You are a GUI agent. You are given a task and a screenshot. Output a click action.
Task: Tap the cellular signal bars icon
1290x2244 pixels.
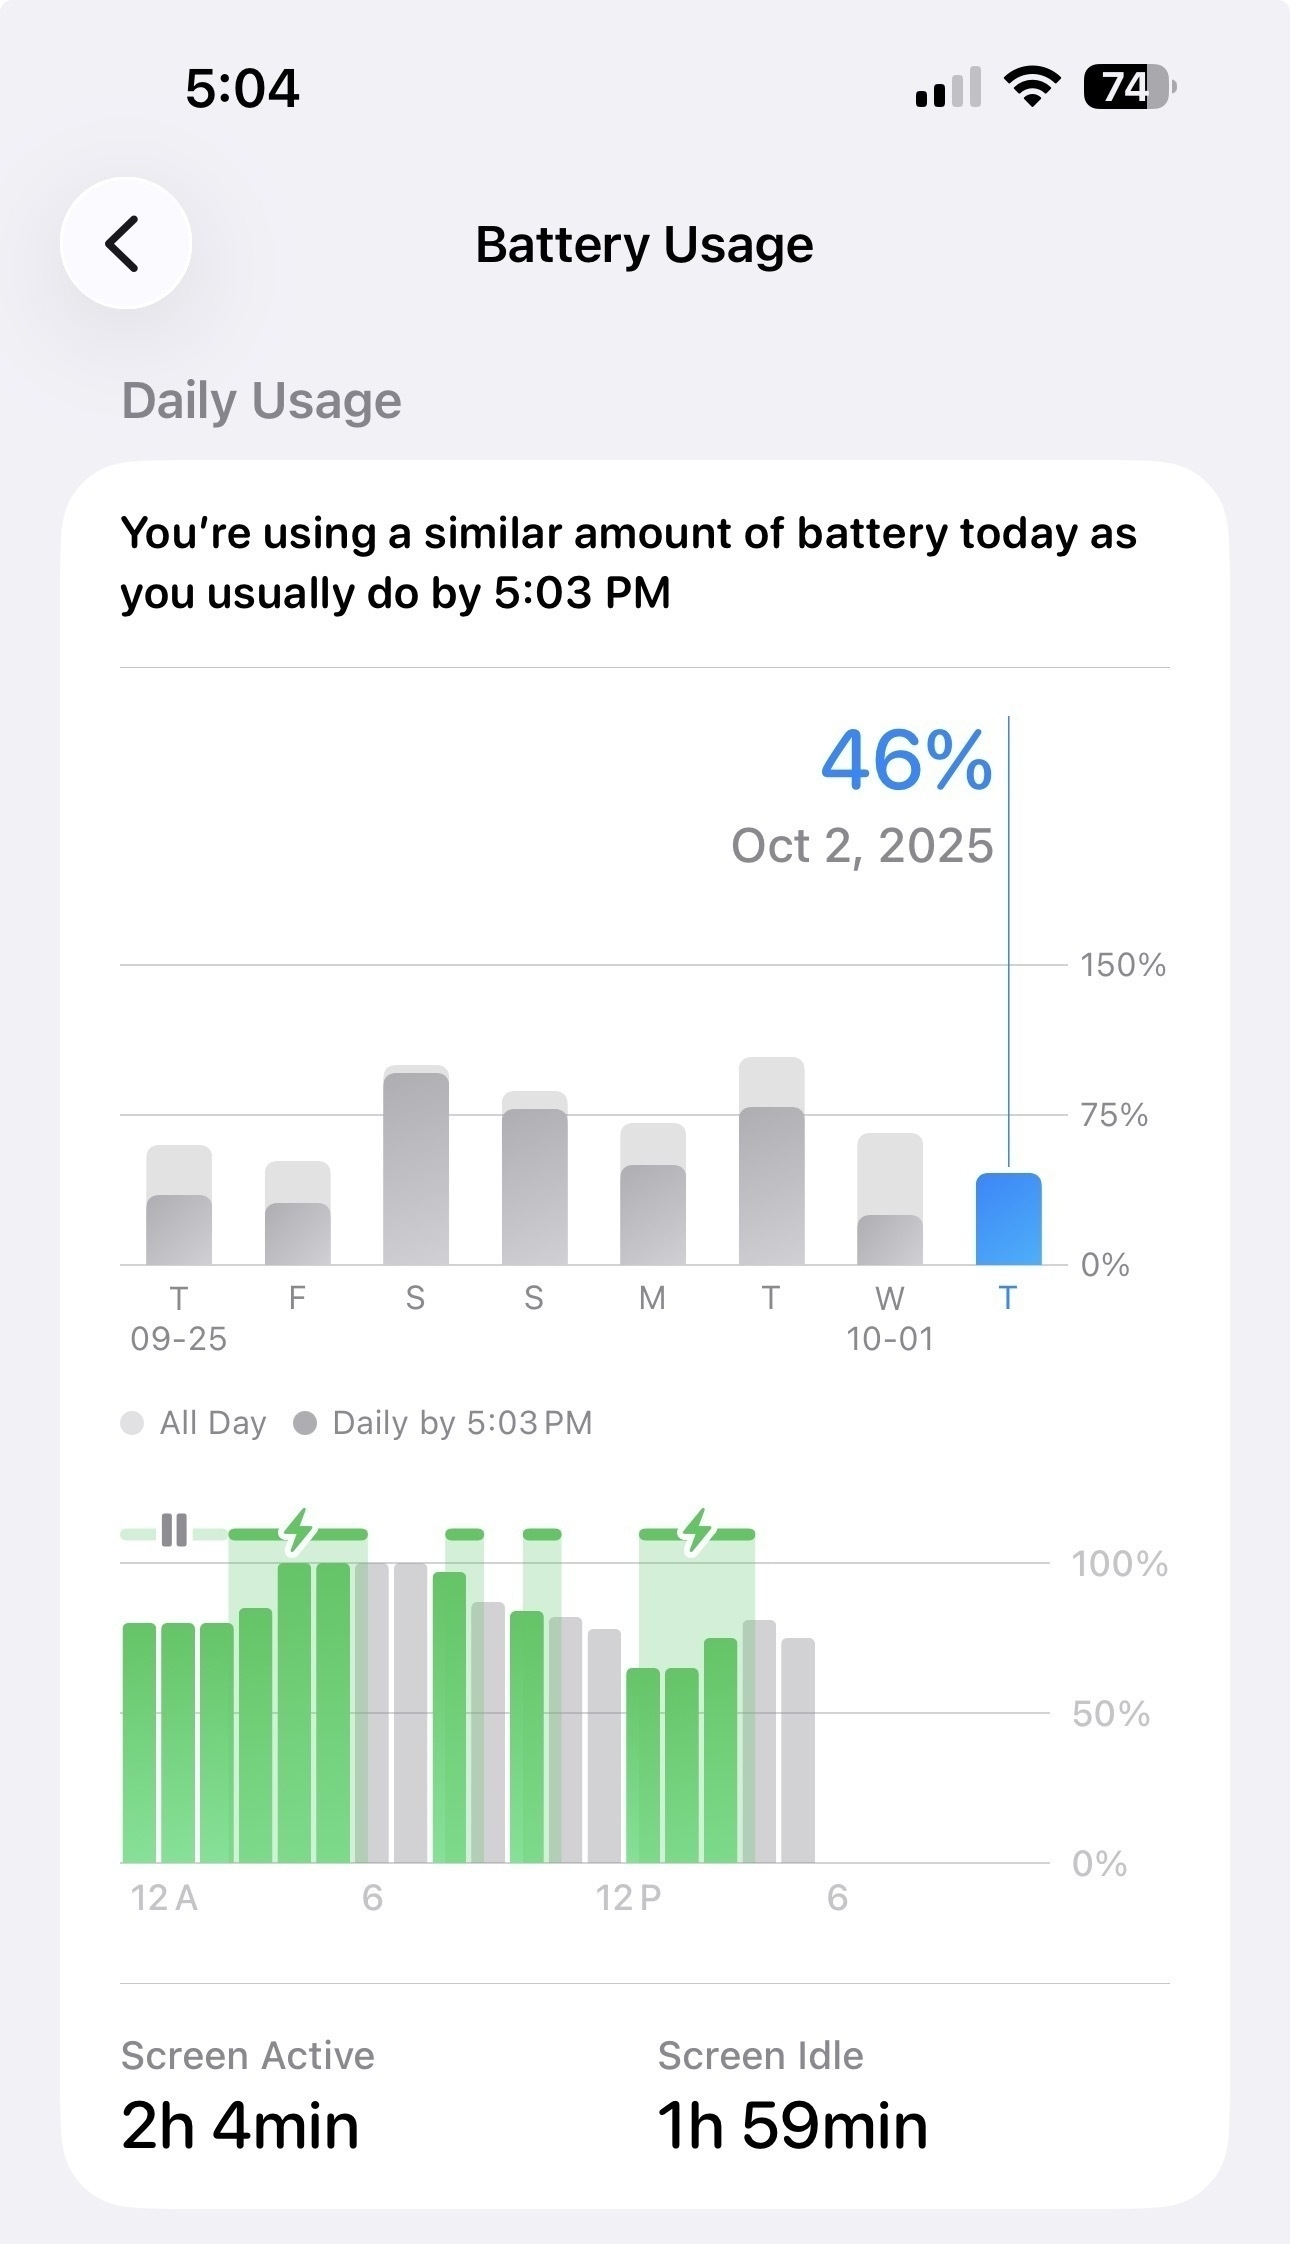click(x=947, y=88)
